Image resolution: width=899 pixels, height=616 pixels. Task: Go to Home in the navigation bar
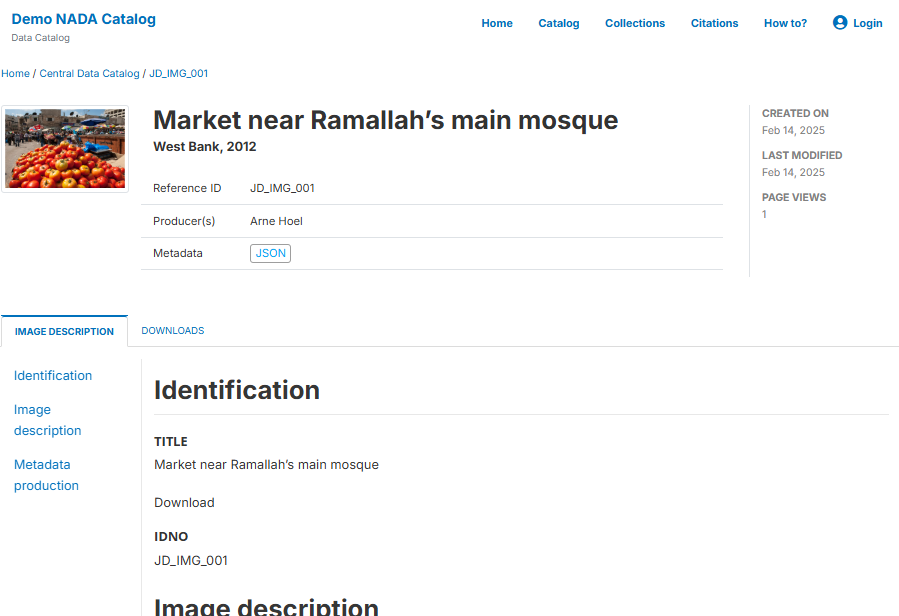[496, 23]
